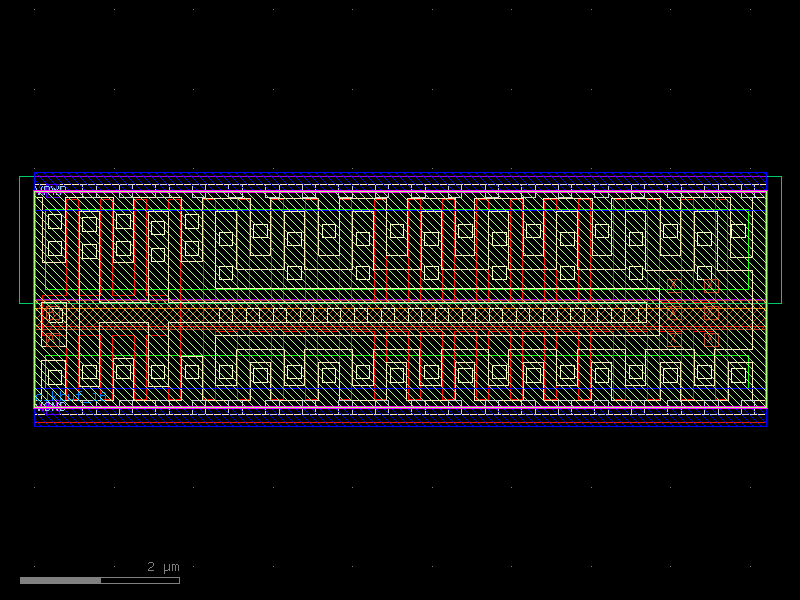Image resolution: width=800 pixels, height=600 pixels.
Task: Select the clkbuf_16 cell name text
Action: point(70,397)
